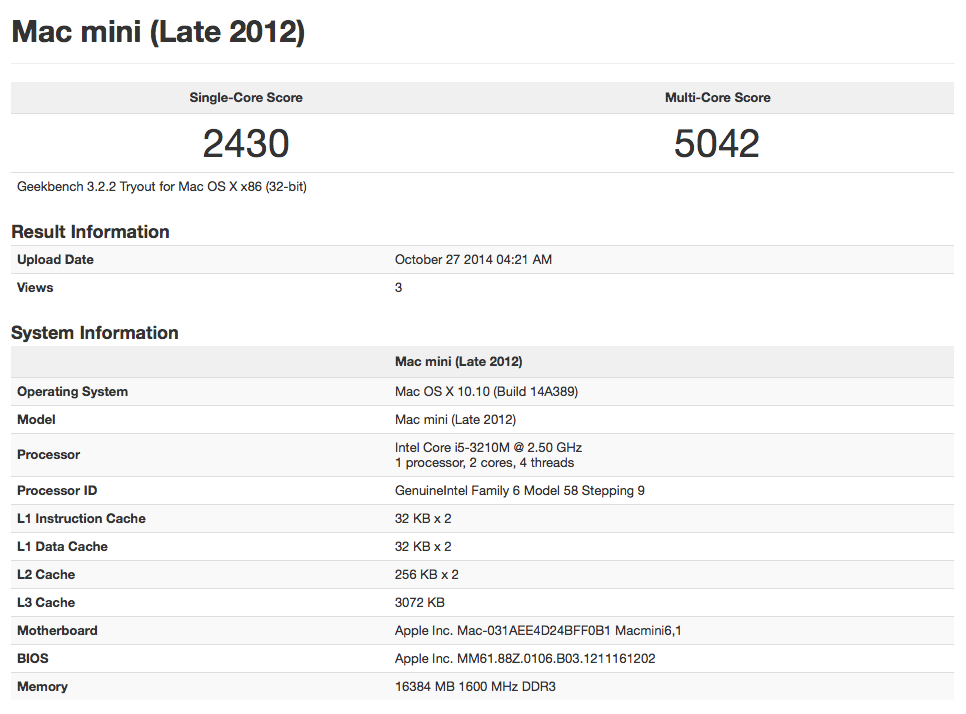
Task: Click the 'Mac mini (Late 2012)' page title
Action: 158,32
